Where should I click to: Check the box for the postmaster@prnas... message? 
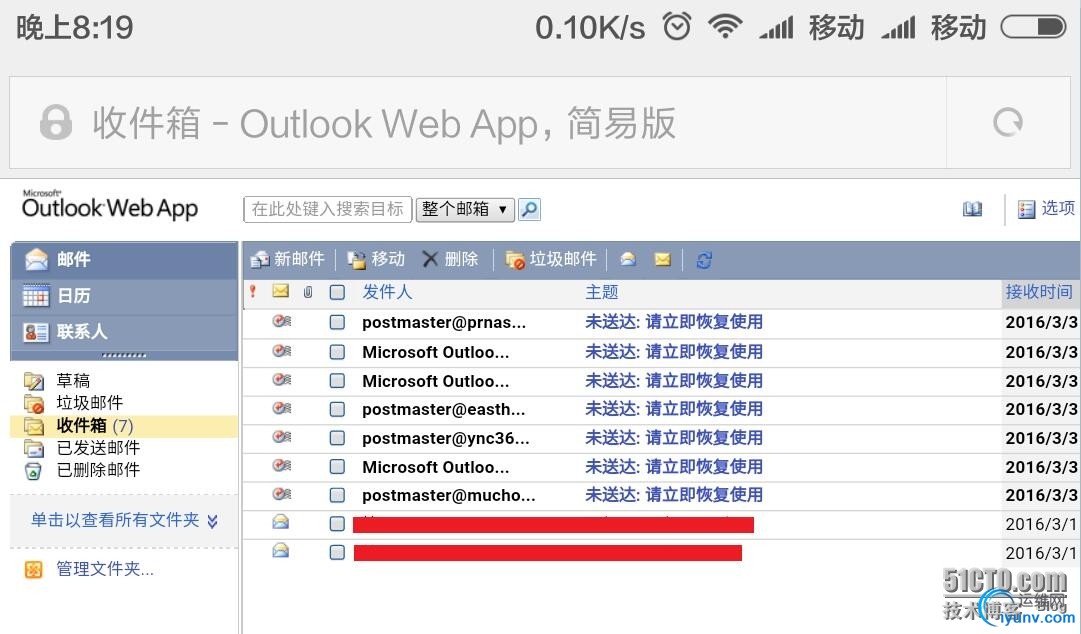click(337, 322)
